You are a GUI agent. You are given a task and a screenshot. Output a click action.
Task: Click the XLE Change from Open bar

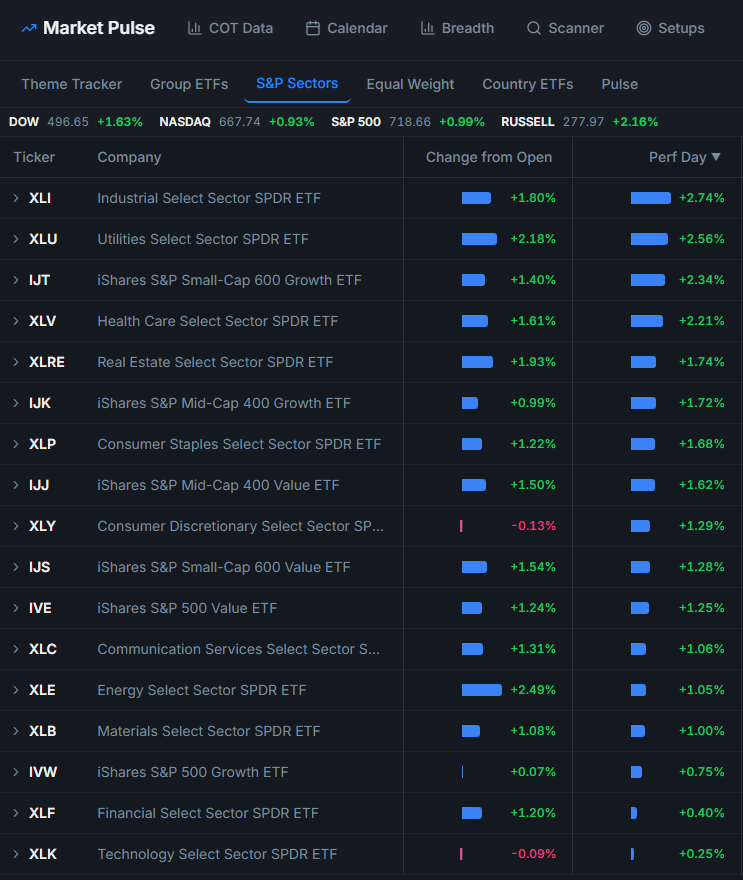point(481,690)
